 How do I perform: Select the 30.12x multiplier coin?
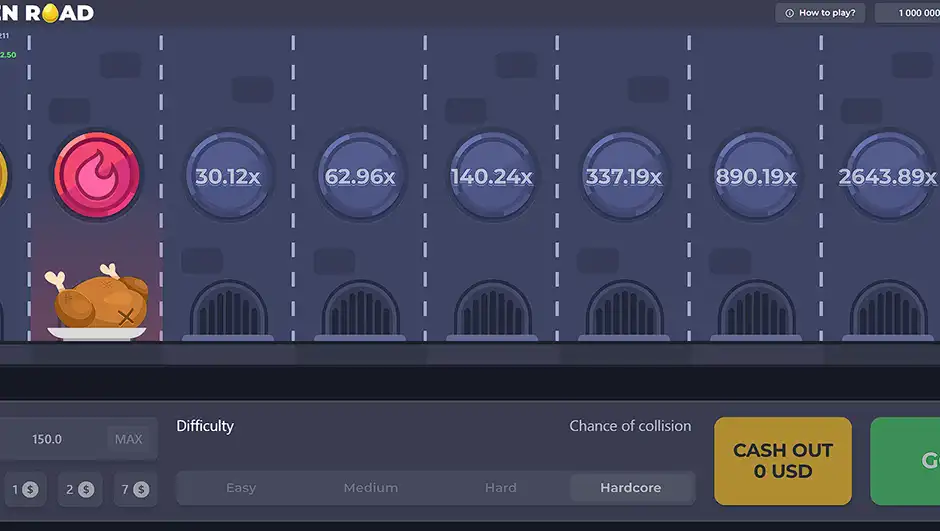point(228,176)
